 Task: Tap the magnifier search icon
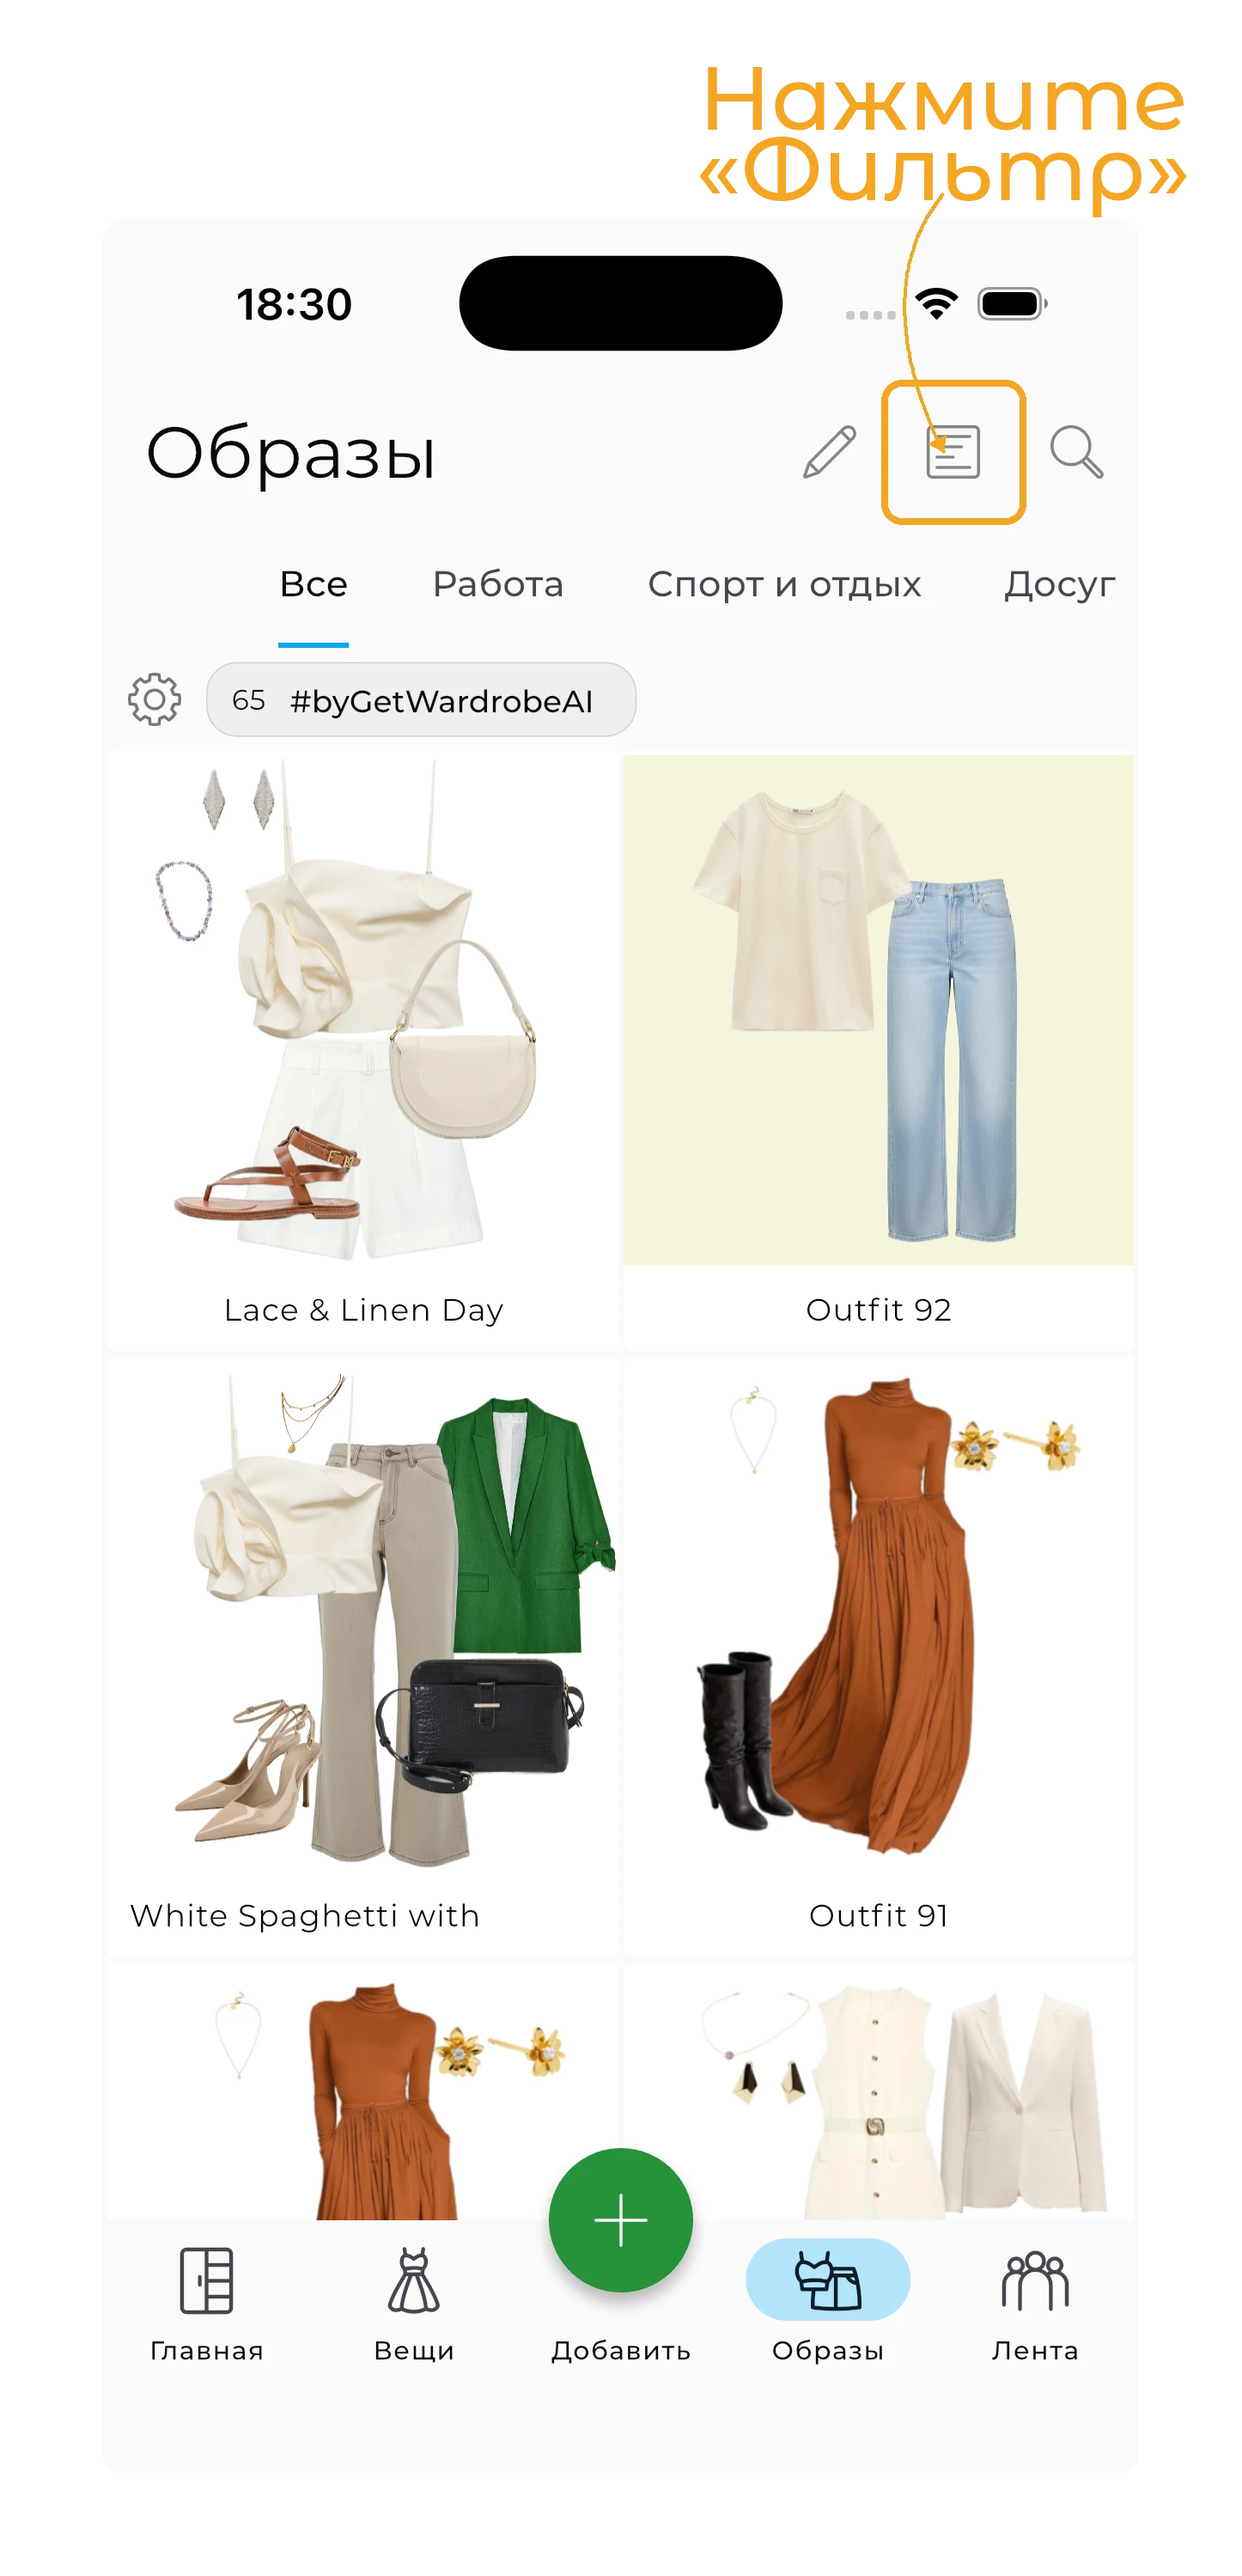click(x=1076, y=452)
